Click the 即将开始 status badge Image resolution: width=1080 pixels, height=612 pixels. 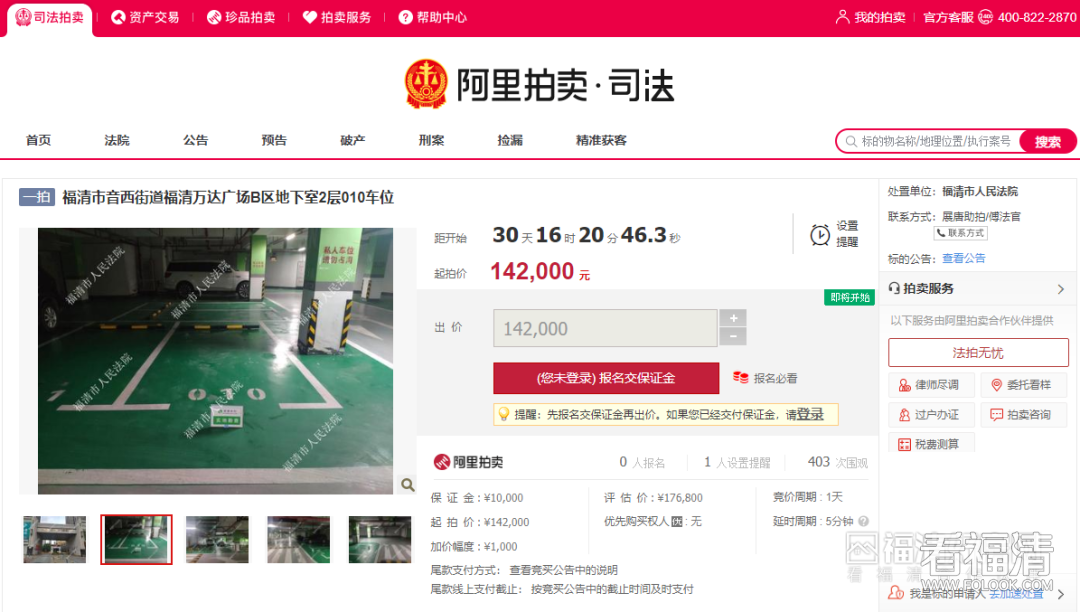849,297
